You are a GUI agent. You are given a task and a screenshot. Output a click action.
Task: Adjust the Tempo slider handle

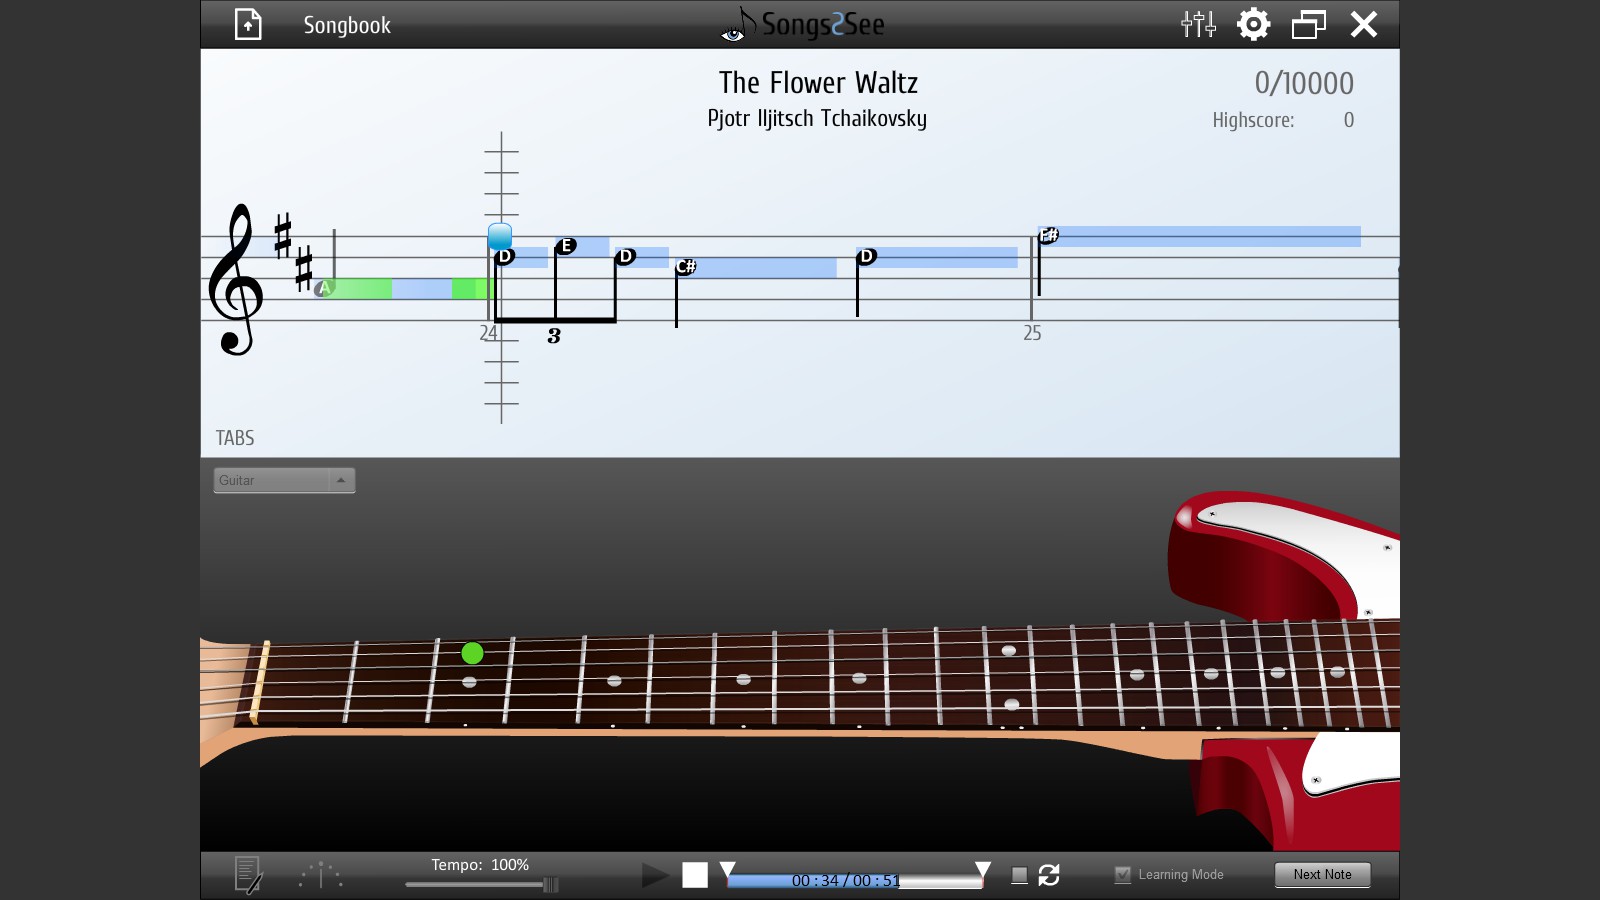550,884
